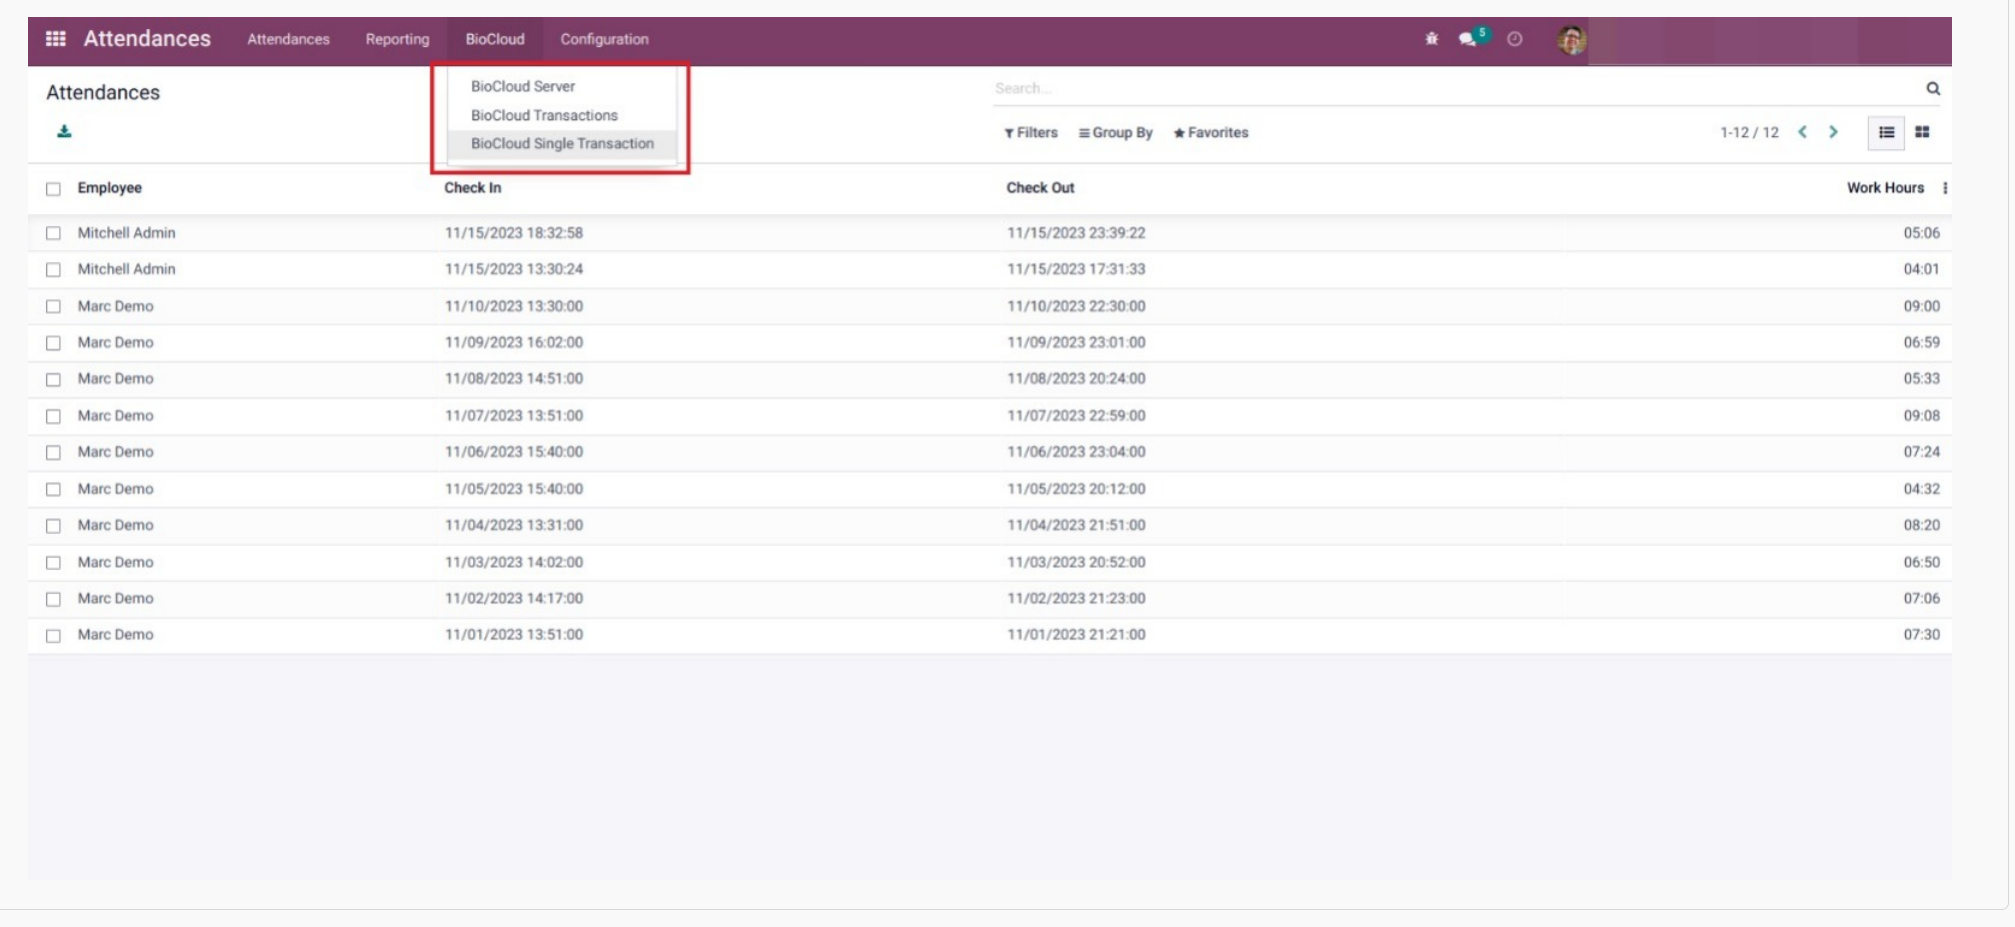Open the activities clock icon
2015x927 pixels.
(1515, 39)
